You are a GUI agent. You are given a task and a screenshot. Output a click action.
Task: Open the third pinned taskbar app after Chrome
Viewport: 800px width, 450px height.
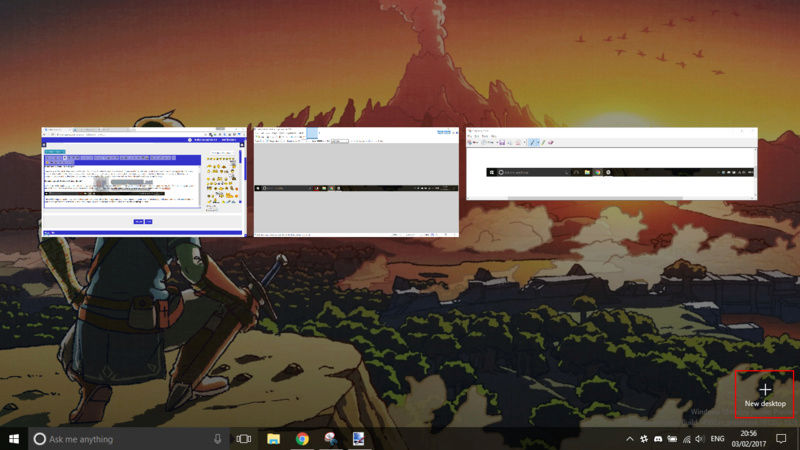point(330,439)
